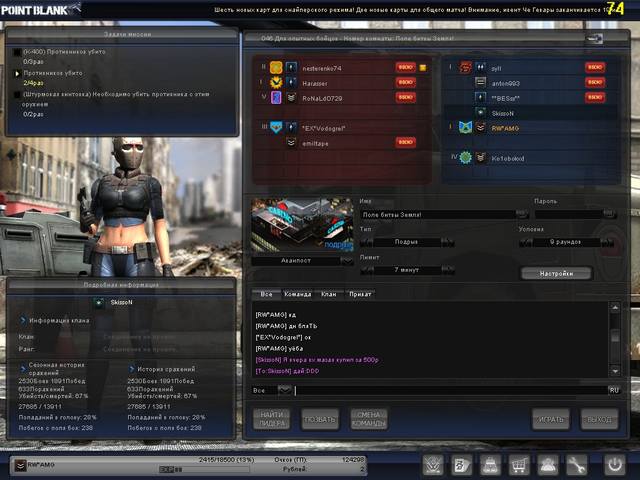Increase the time limit with right arrow
The image size is (640, 480).
[x=448, y=270]
